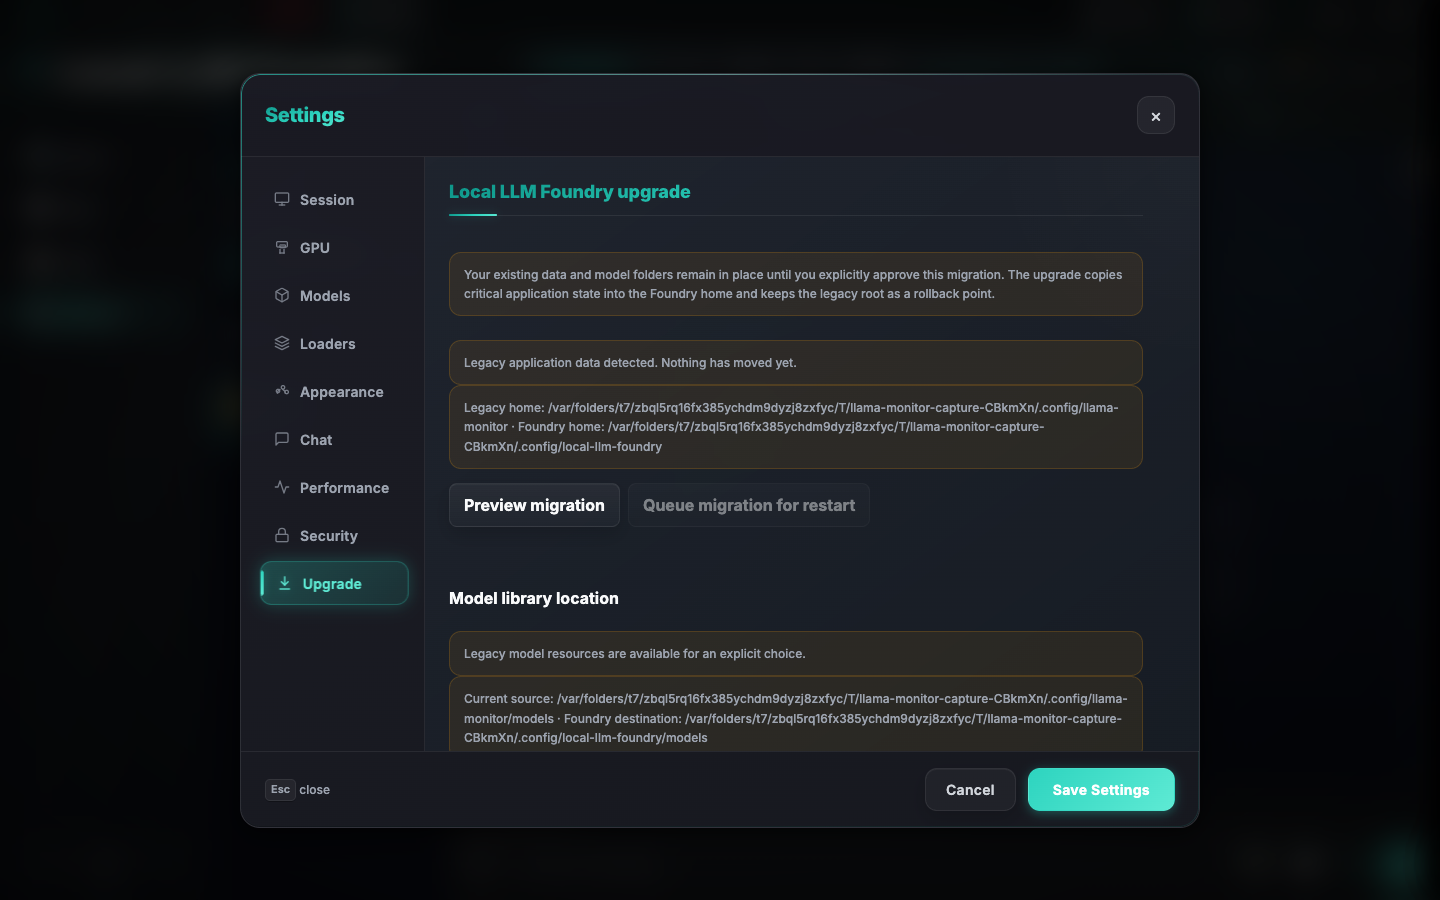Switch to the Chat tab

(x=334, y=440)
